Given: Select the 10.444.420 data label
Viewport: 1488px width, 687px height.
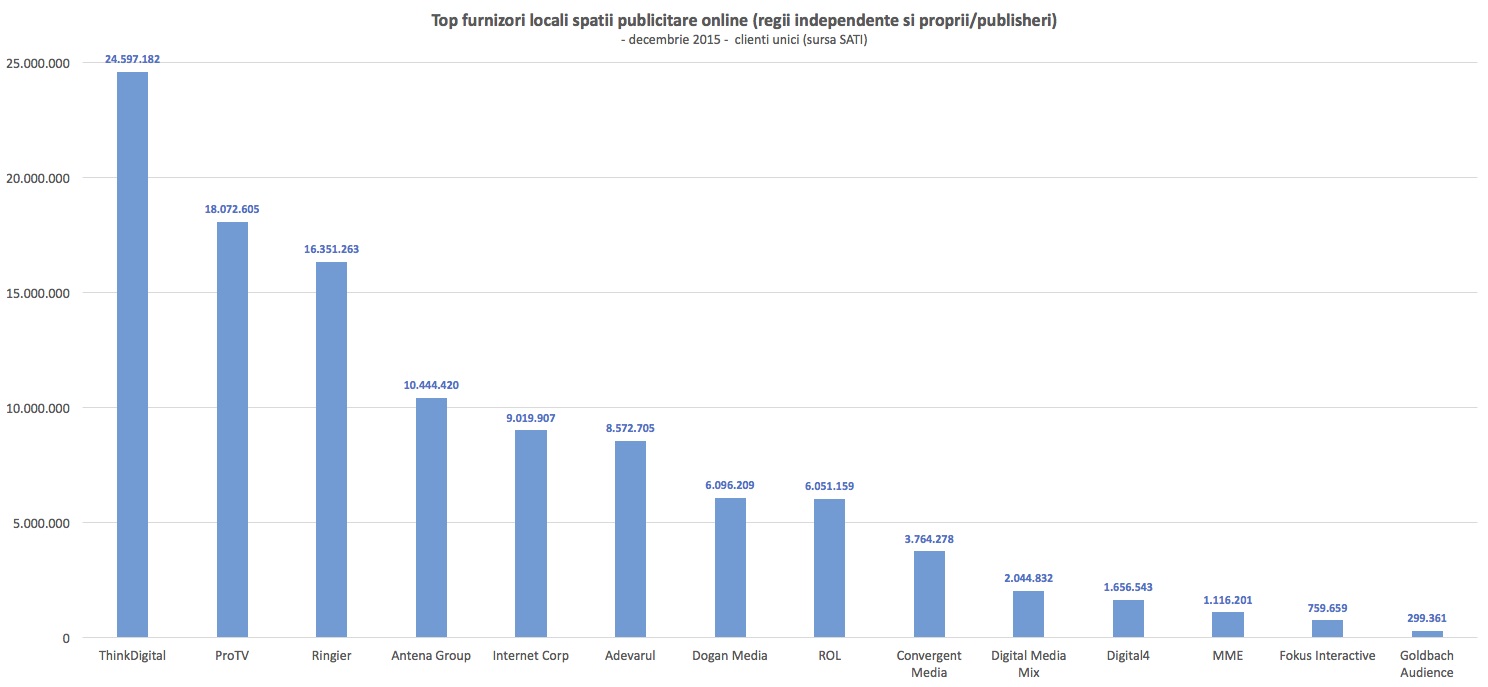Looking at the screenshot, I should [x=431, y=385].
